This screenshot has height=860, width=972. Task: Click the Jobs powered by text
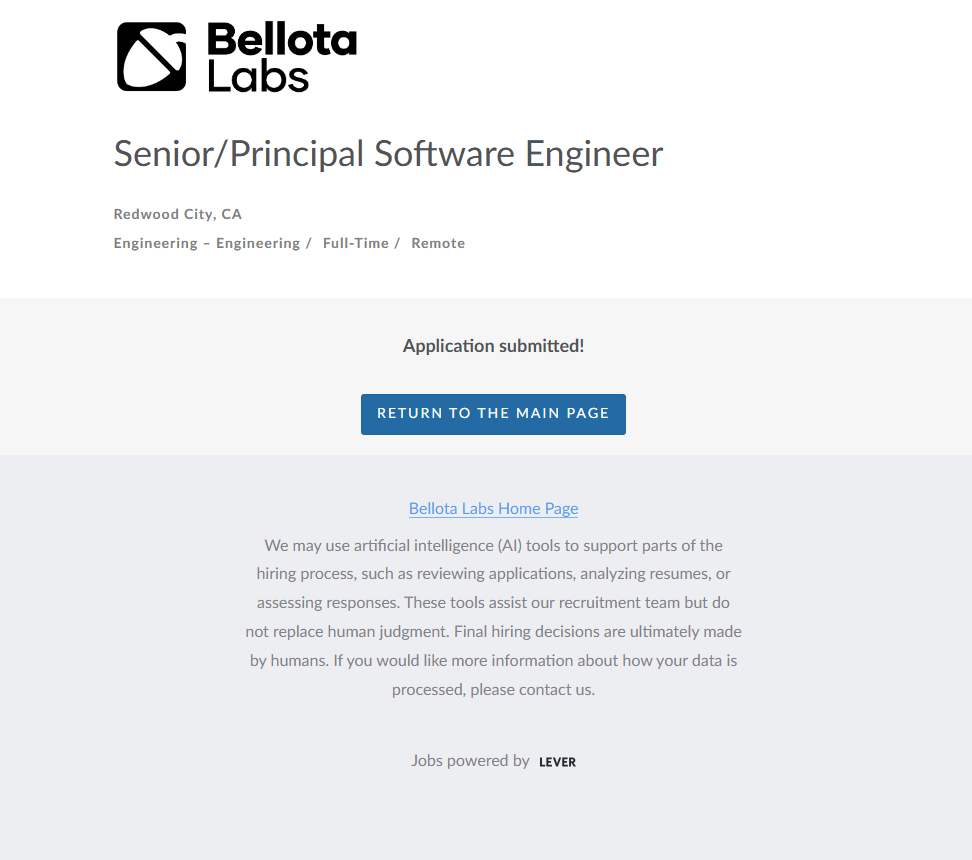coord(470,761)
